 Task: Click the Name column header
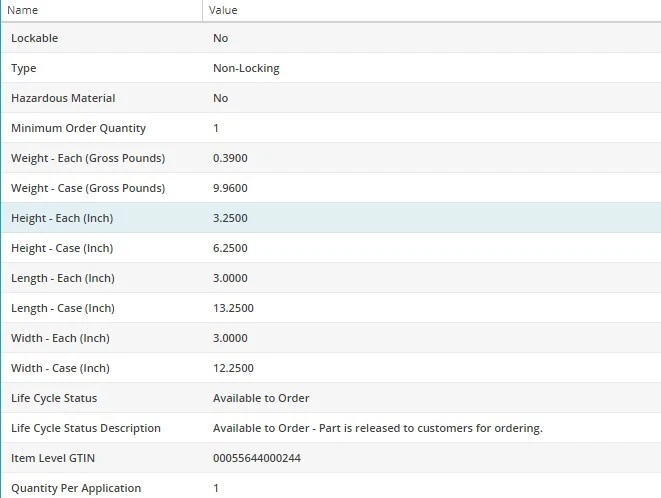coord(22,10)
